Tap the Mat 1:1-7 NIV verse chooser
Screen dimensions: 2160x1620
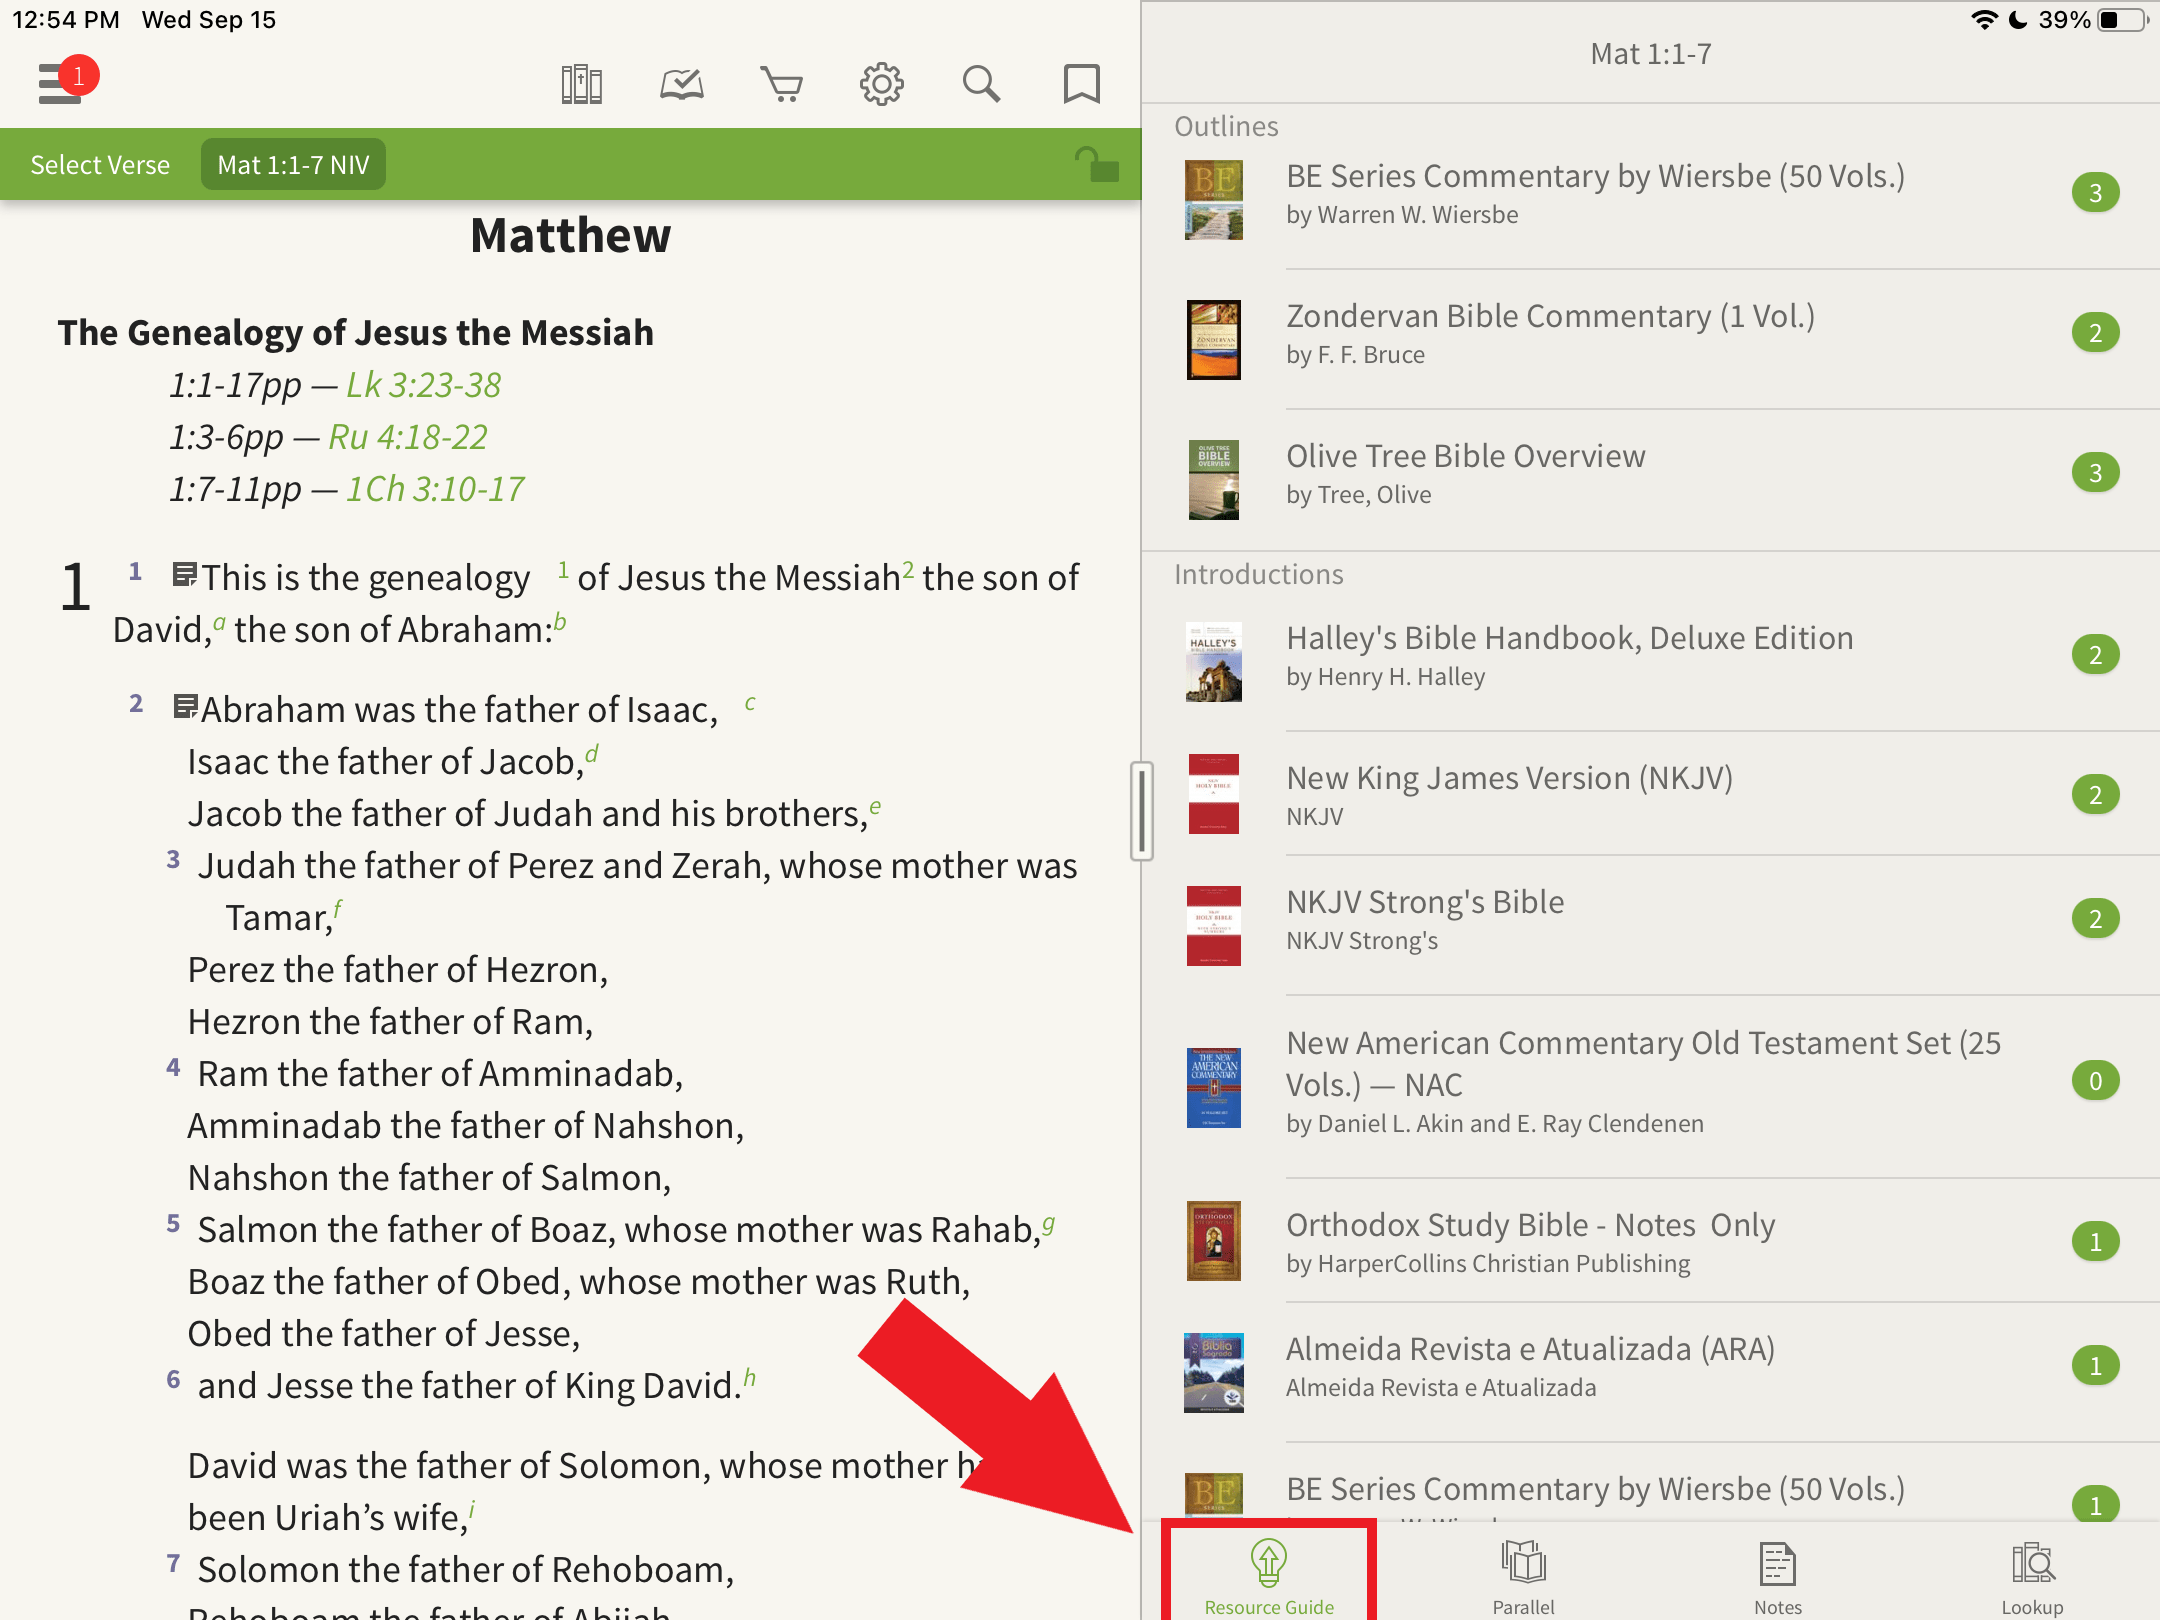293,163
